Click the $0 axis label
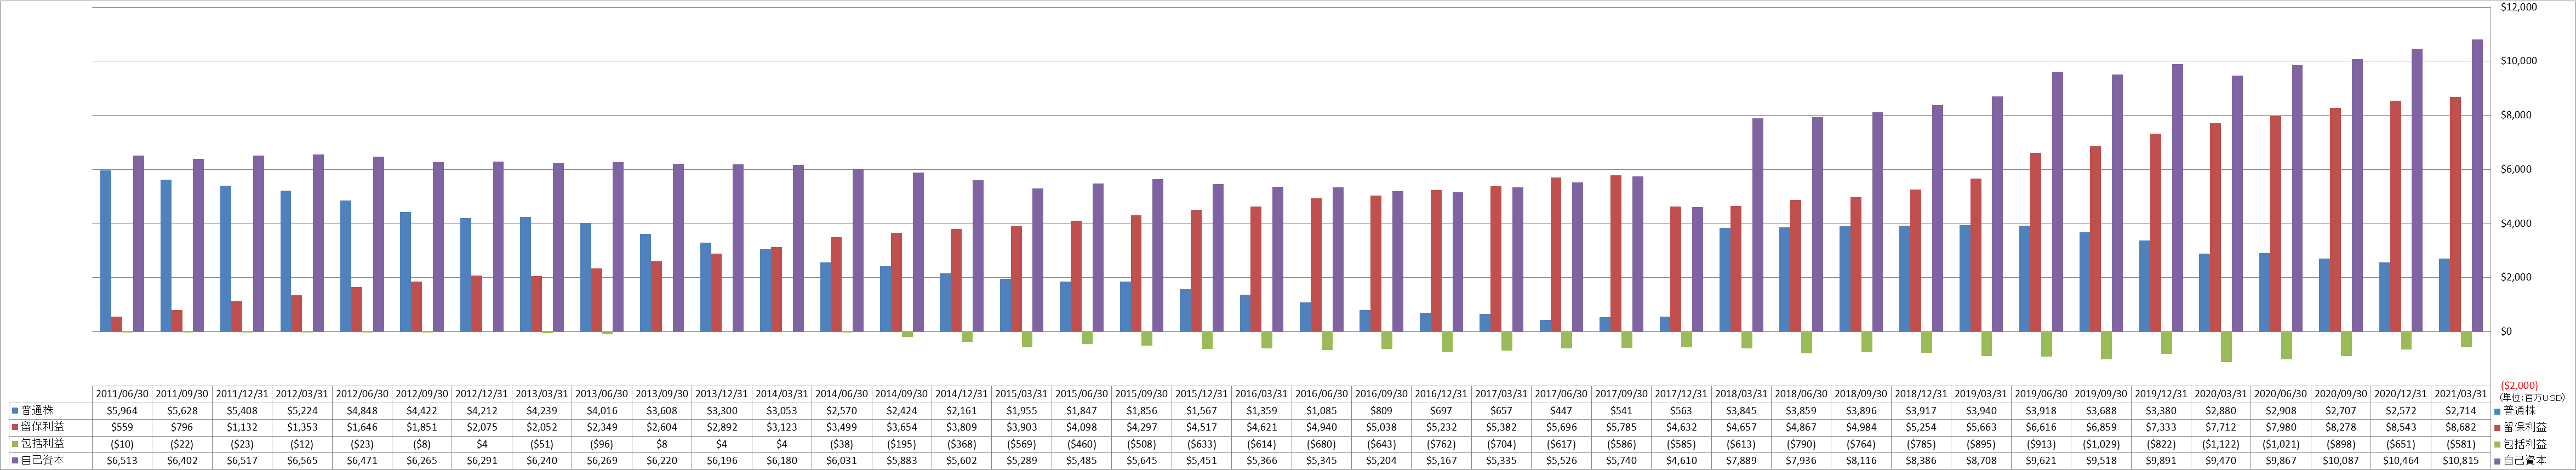2576x470 pixels. pyautogui.click(x=2506, y=331)
